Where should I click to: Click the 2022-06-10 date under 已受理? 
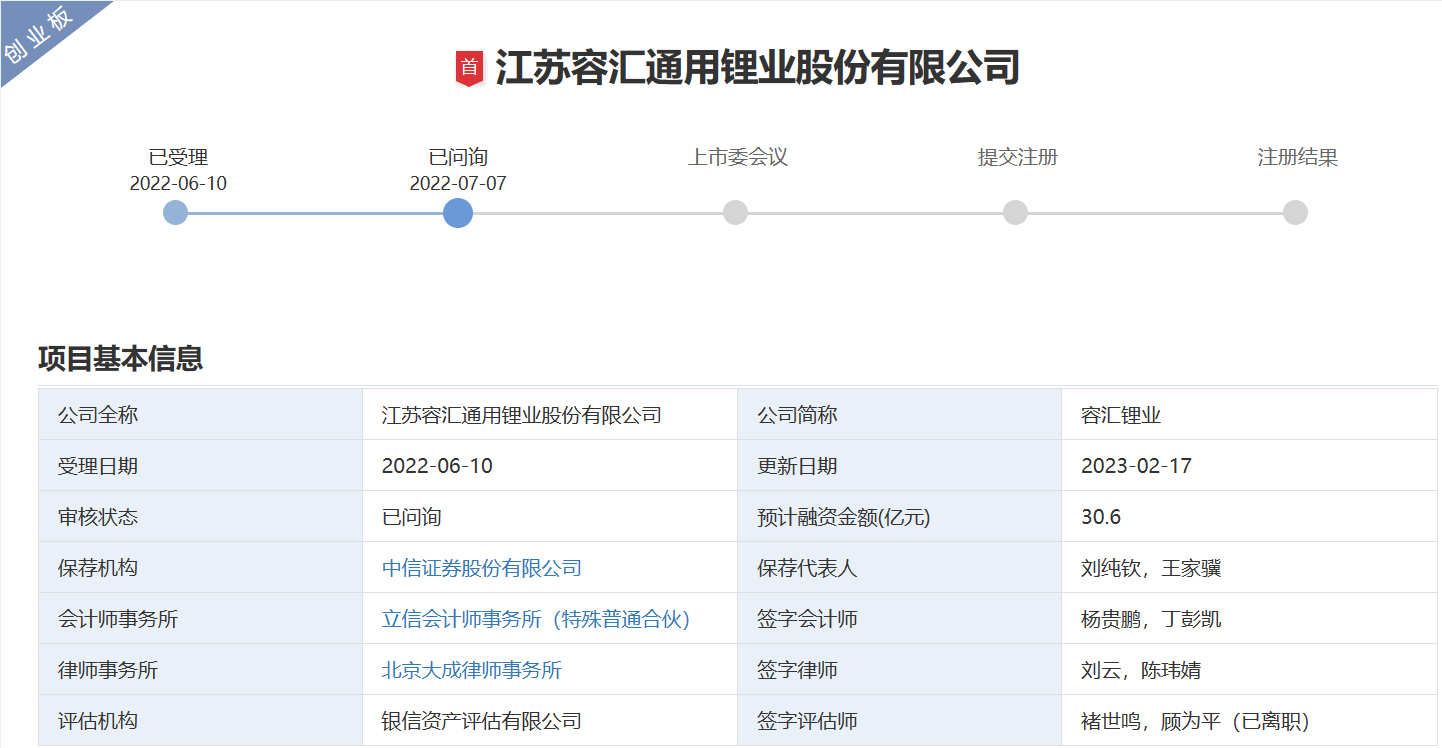click(178, 184)
